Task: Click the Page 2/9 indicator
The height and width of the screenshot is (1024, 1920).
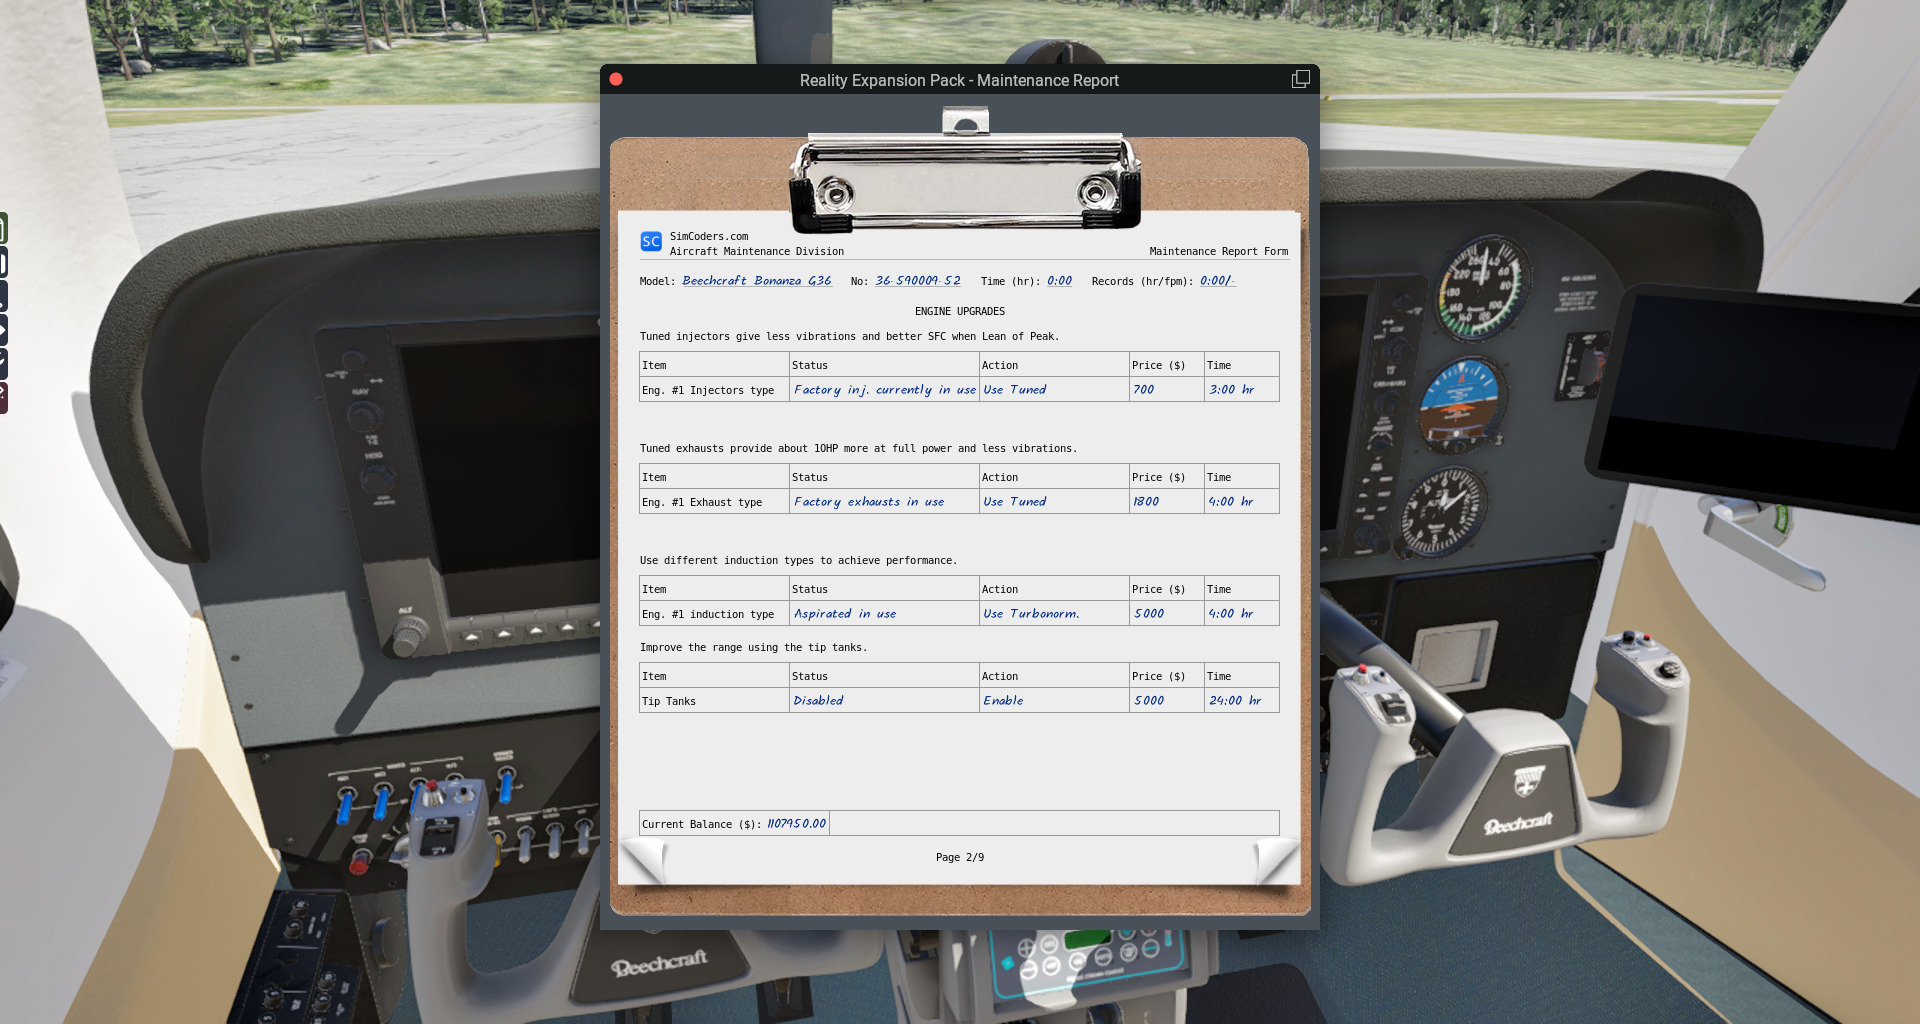Action: pos(960,858)
